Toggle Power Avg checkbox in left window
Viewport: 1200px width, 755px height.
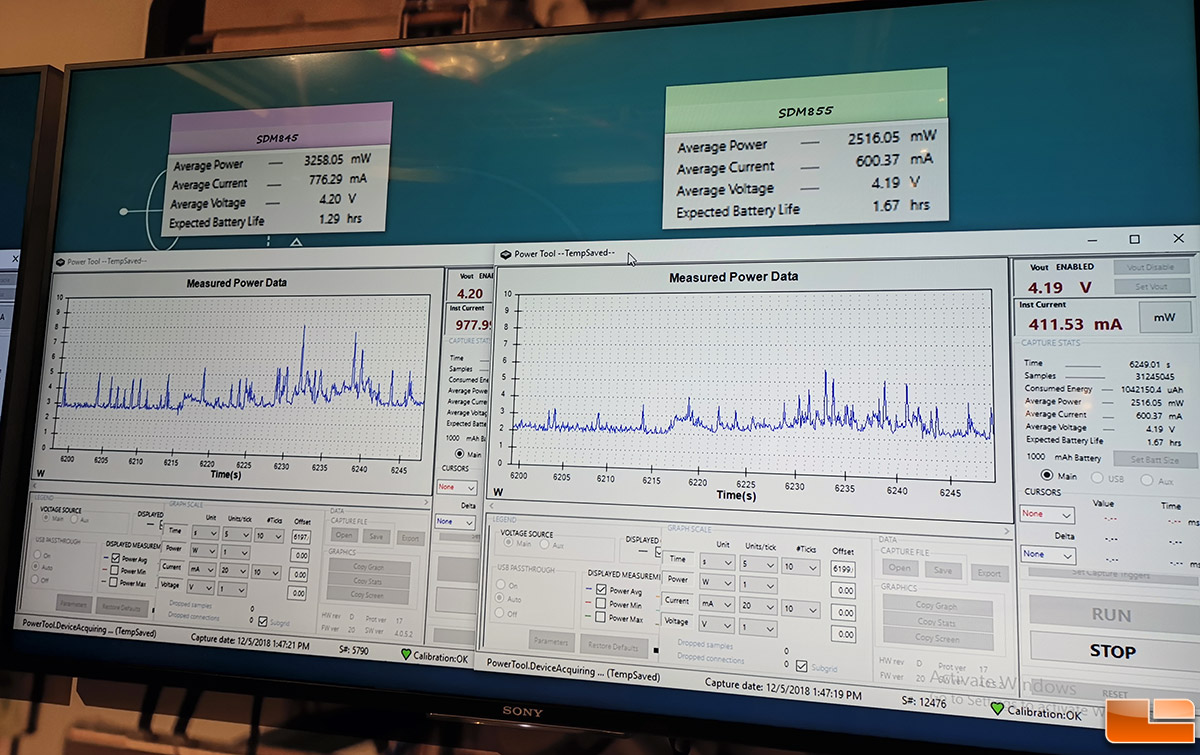(116, 559)
